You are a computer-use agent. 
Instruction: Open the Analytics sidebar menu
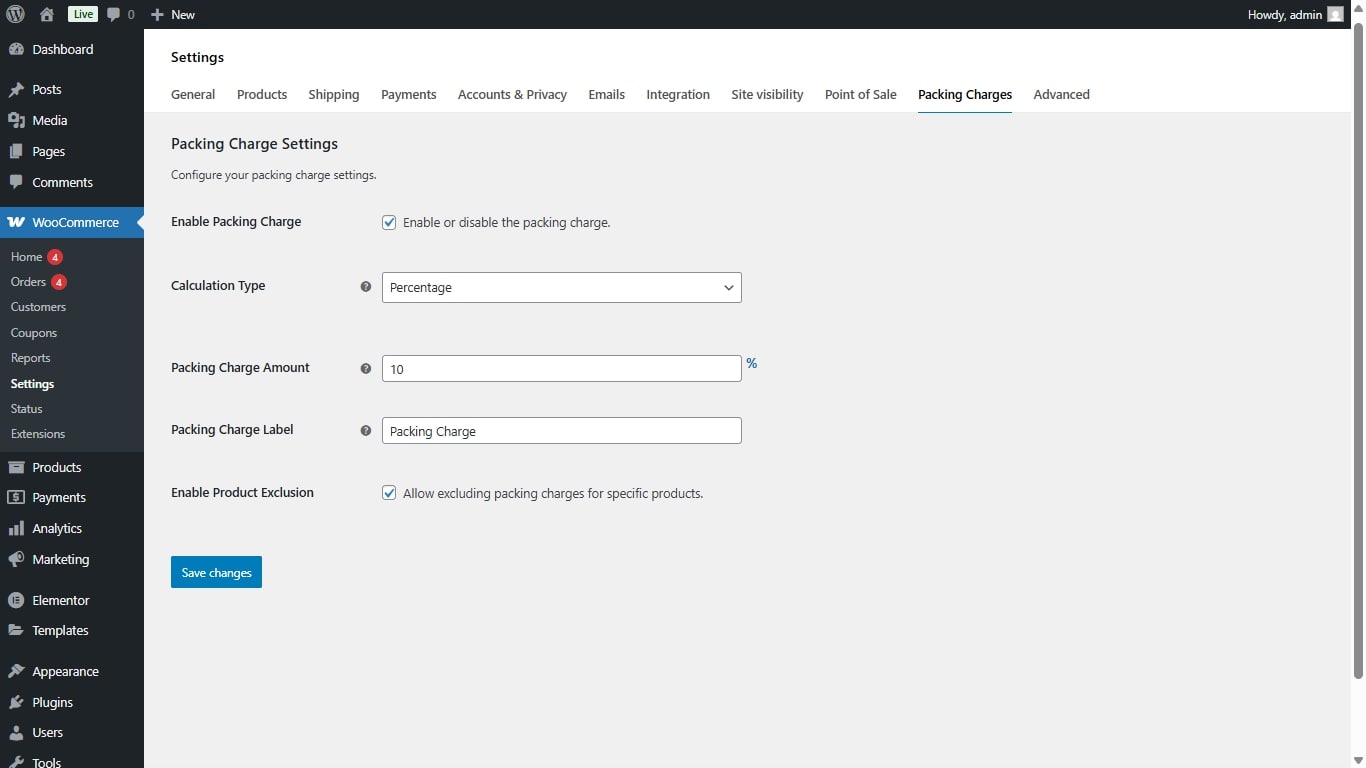point(56,528)
